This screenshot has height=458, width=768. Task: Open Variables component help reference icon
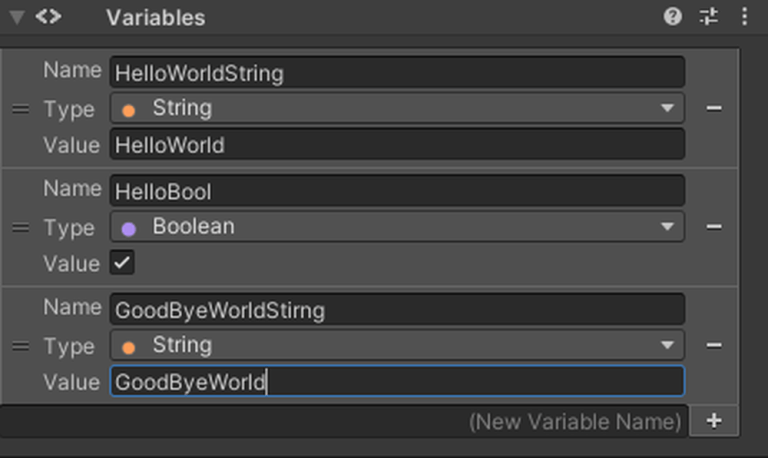coord(673,16)
